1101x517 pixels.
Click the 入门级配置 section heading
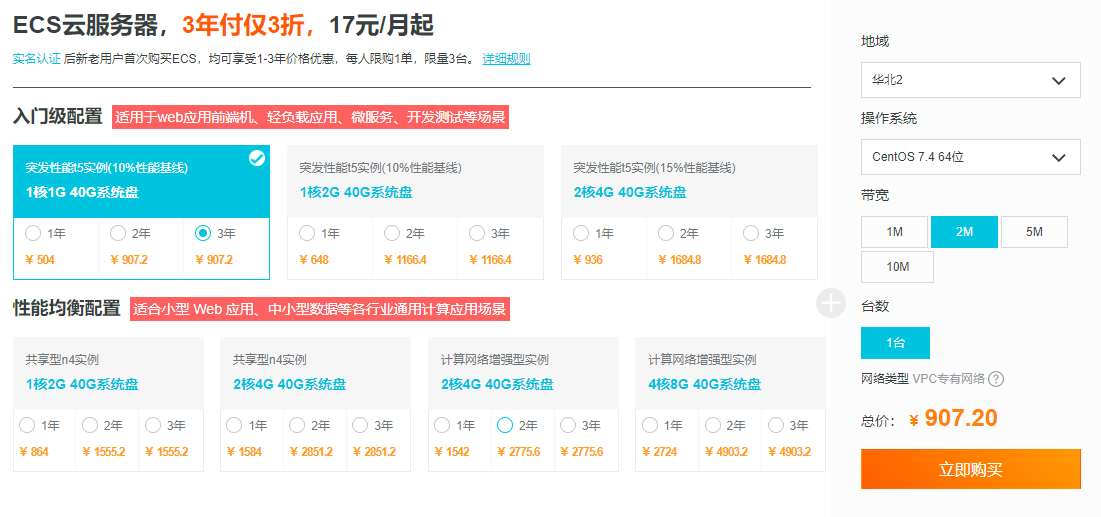pos(58,117)
